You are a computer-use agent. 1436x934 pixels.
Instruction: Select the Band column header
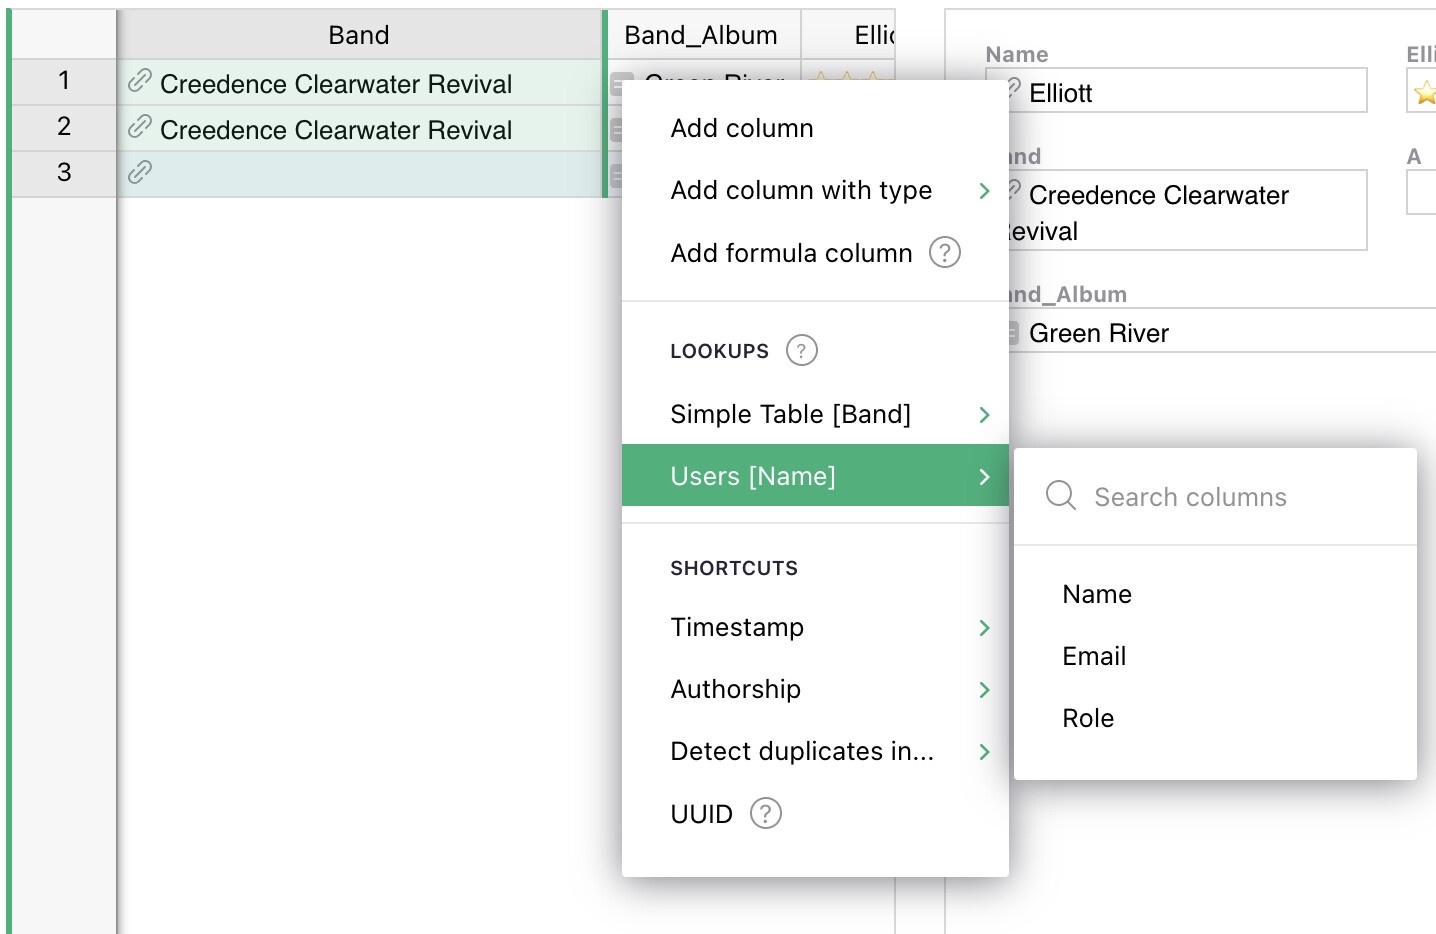(x=358, y=36)
